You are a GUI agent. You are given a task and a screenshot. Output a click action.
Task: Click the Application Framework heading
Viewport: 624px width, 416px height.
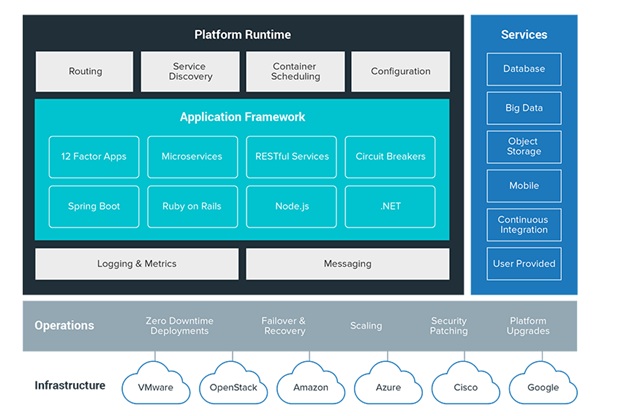(x=242, y=117)
